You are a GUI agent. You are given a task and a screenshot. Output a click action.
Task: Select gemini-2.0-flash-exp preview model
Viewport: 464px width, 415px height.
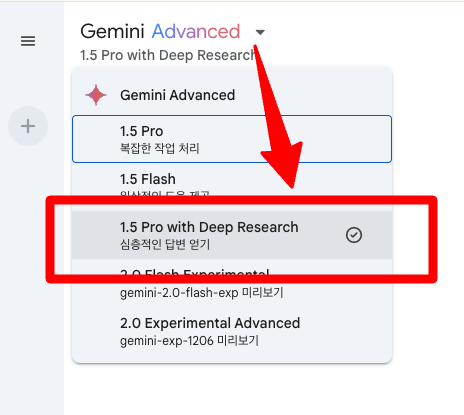click(232, 283)
